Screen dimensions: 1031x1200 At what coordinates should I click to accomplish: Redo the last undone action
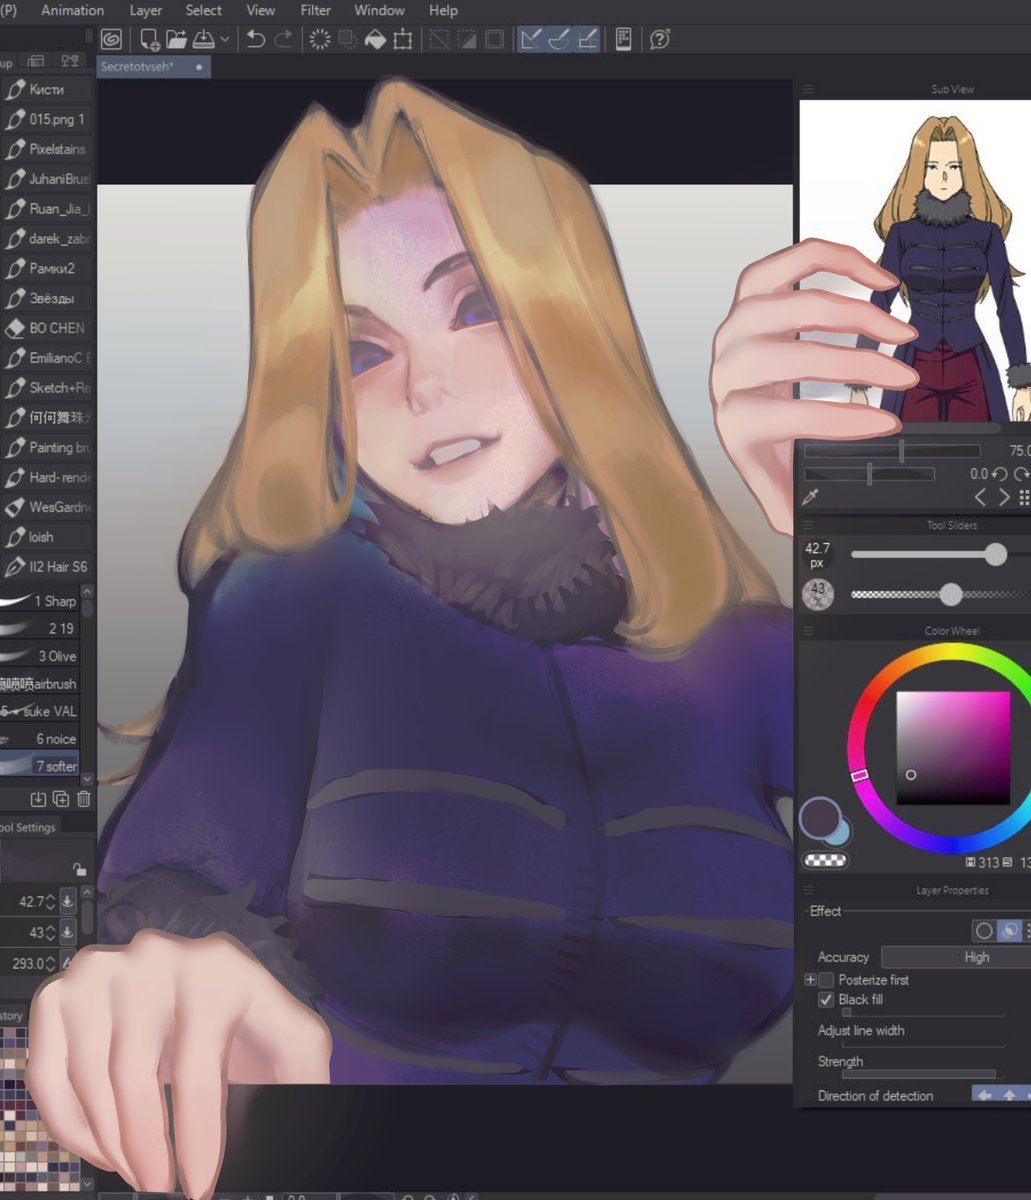[x=284, y=40]
